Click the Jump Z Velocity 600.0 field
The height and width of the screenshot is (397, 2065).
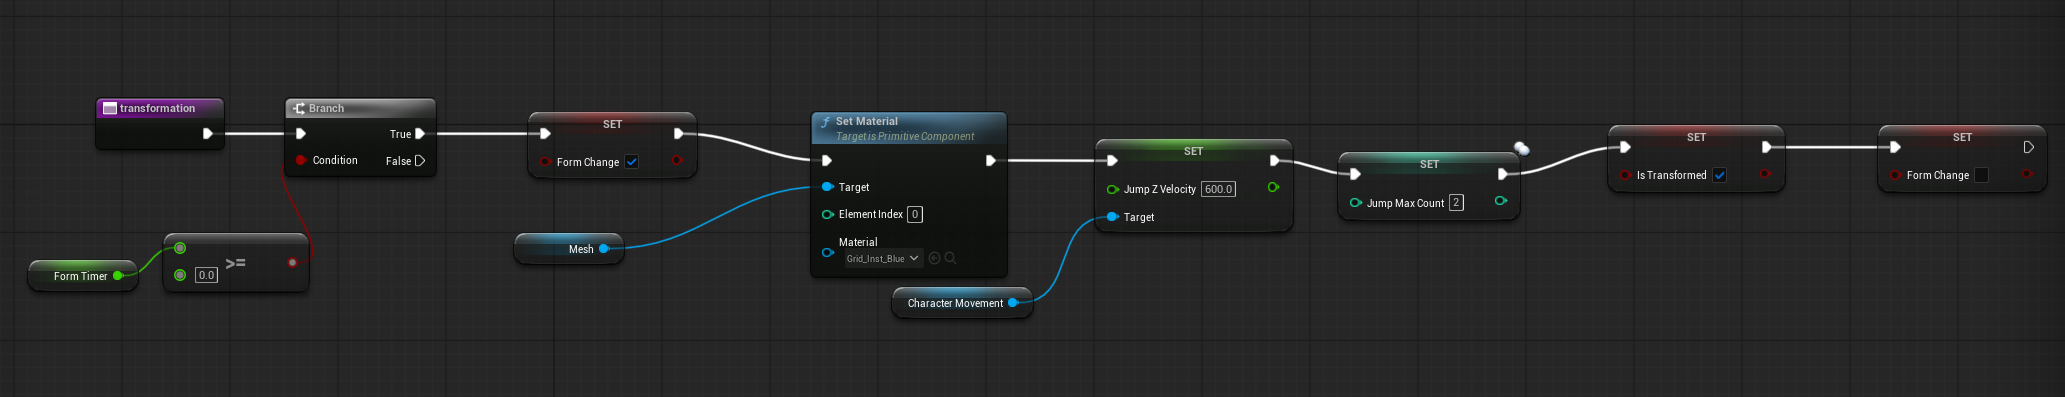point(1218,189)
